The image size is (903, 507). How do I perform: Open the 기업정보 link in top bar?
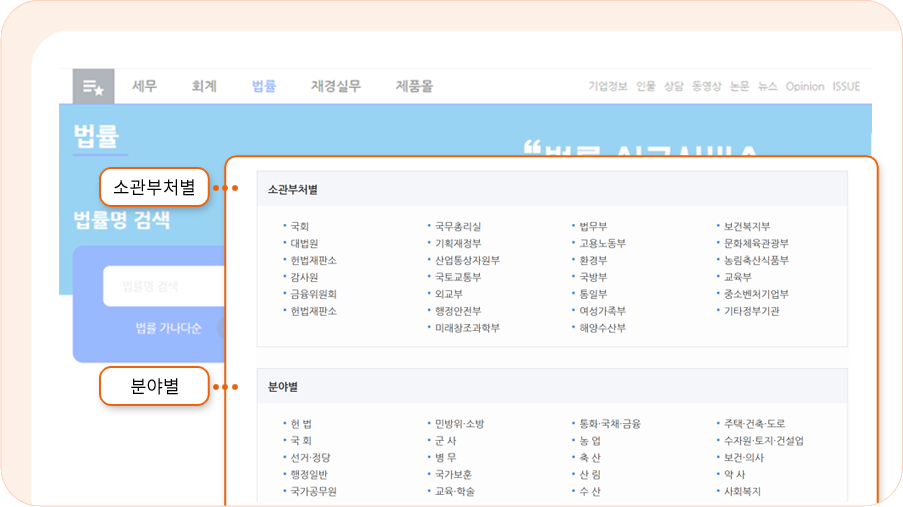coord(608,87)
